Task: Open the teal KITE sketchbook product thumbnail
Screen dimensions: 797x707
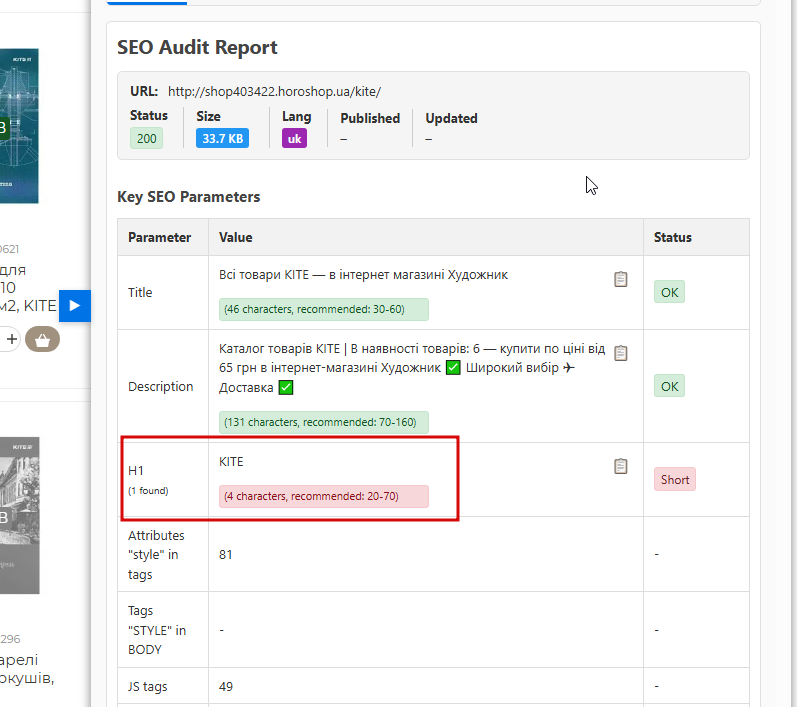Action: 19,126
